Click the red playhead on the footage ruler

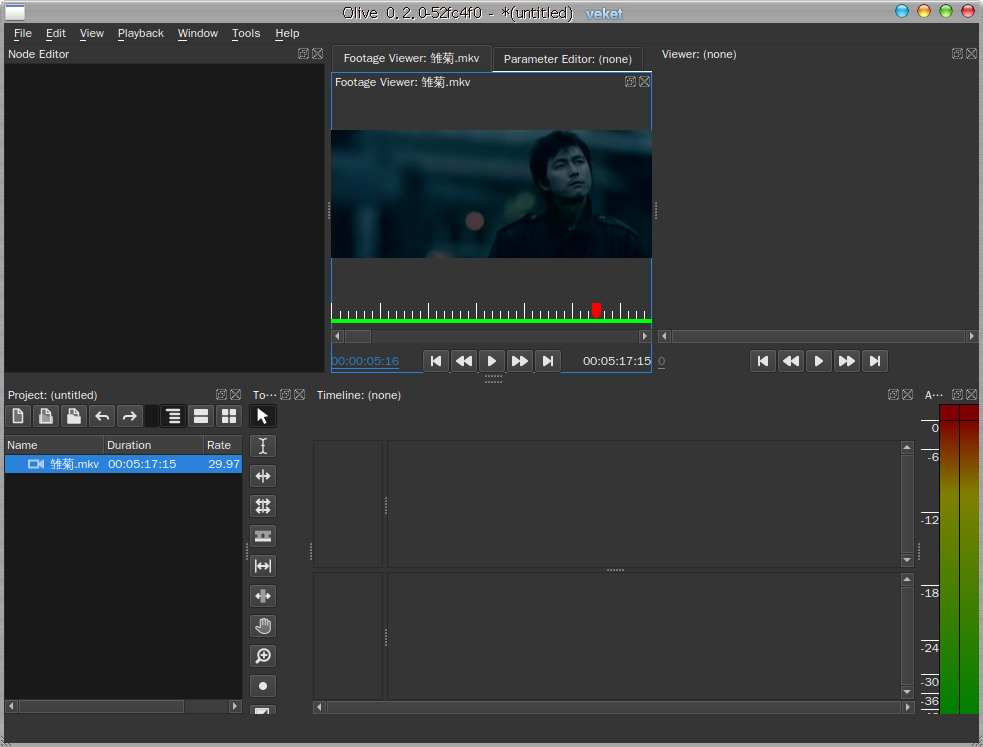[x=597, y=310]
